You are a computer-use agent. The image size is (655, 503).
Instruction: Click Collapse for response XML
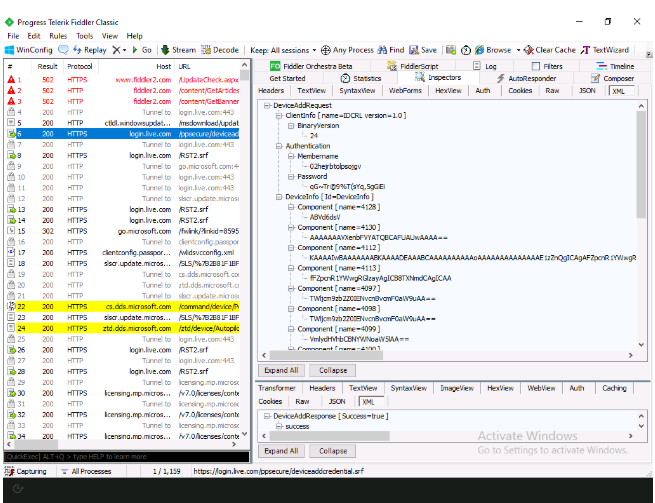333,451
